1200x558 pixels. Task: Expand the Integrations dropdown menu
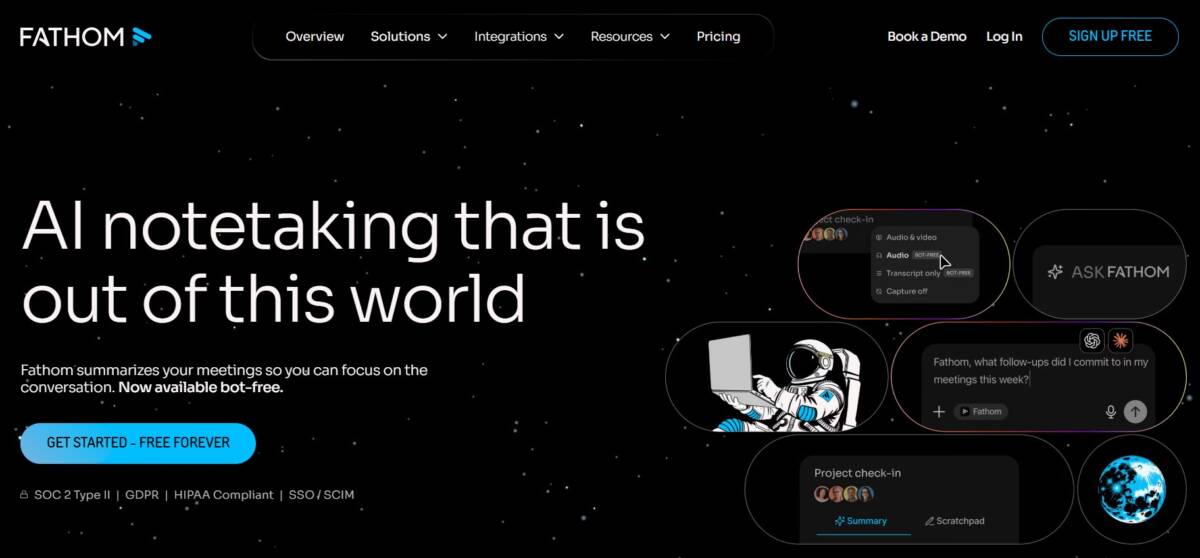pyautogui.click(x=519, y=36)
